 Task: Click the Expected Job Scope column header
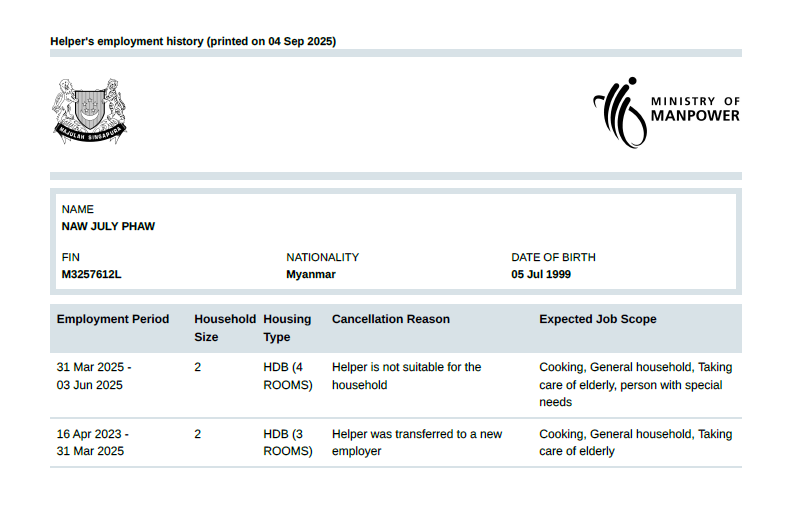[597, 319]
